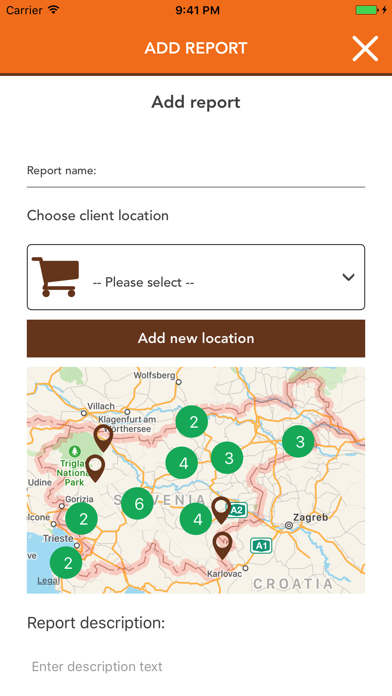Select green cluster 2 below Trieste
392x696 pixels.
(x=66, y=563)
